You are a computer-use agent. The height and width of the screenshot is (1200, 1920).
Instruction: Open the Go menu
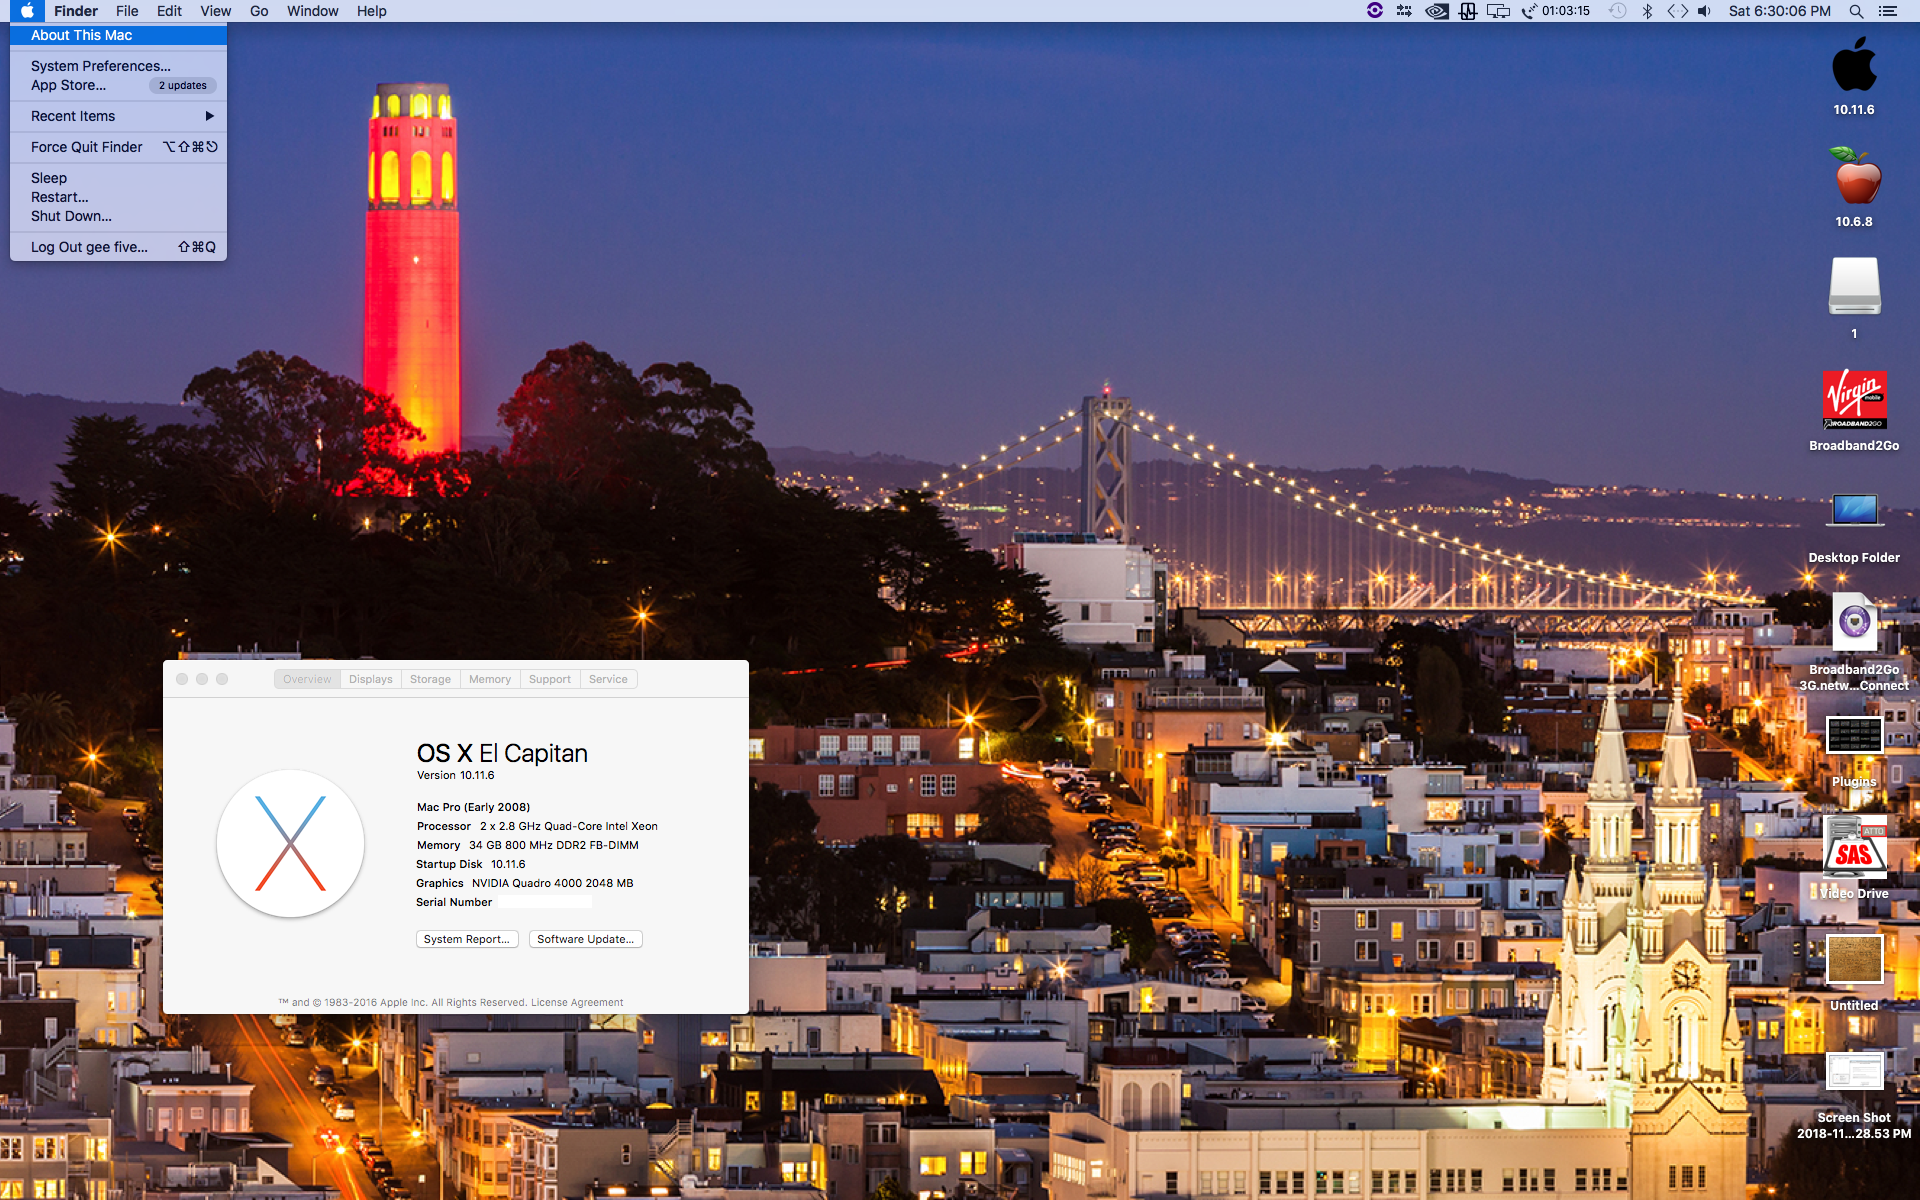(259, 11)
